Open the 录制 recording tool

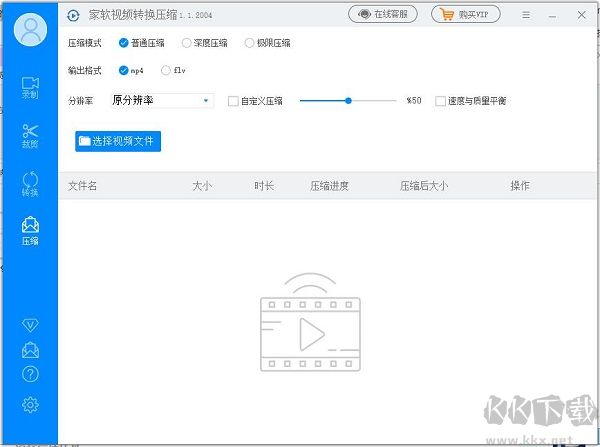pyautogui.click(x=30, y=87)
